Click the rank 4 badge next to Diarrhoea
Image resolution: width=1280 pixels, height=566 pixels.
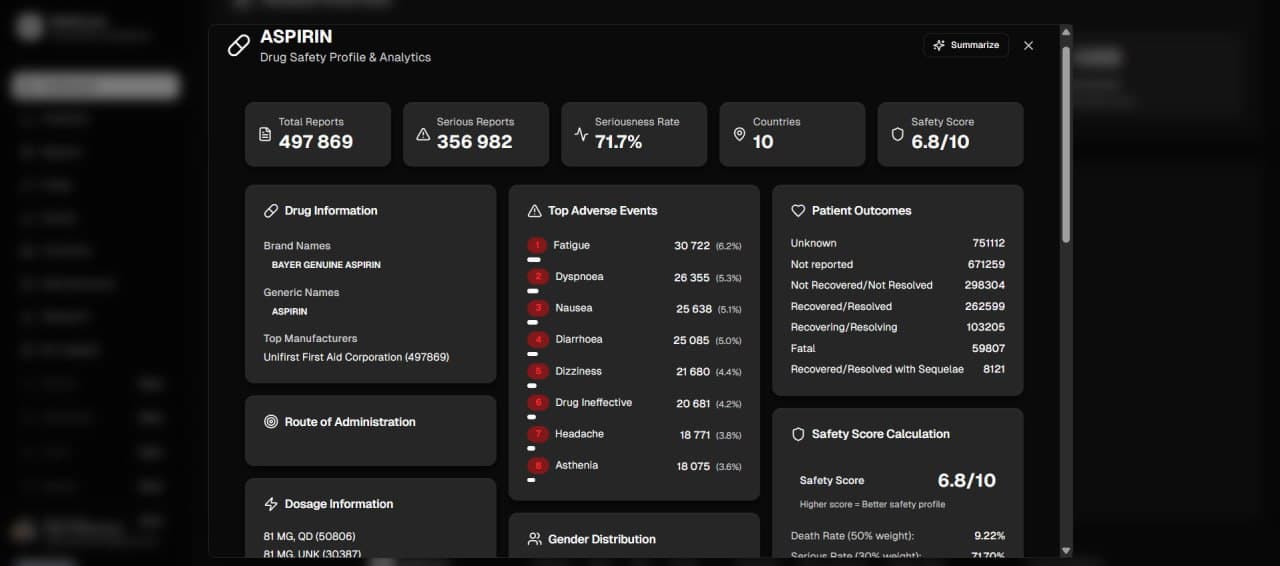point(538,340)
